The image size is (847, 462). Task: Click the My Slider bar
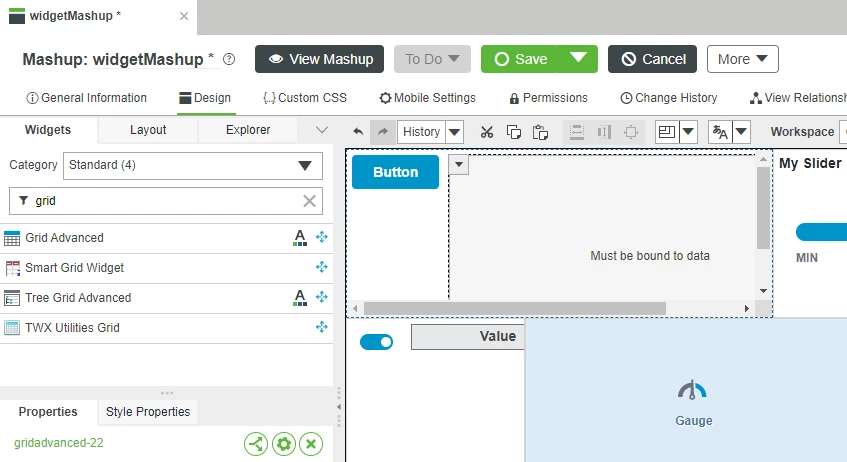821,232
